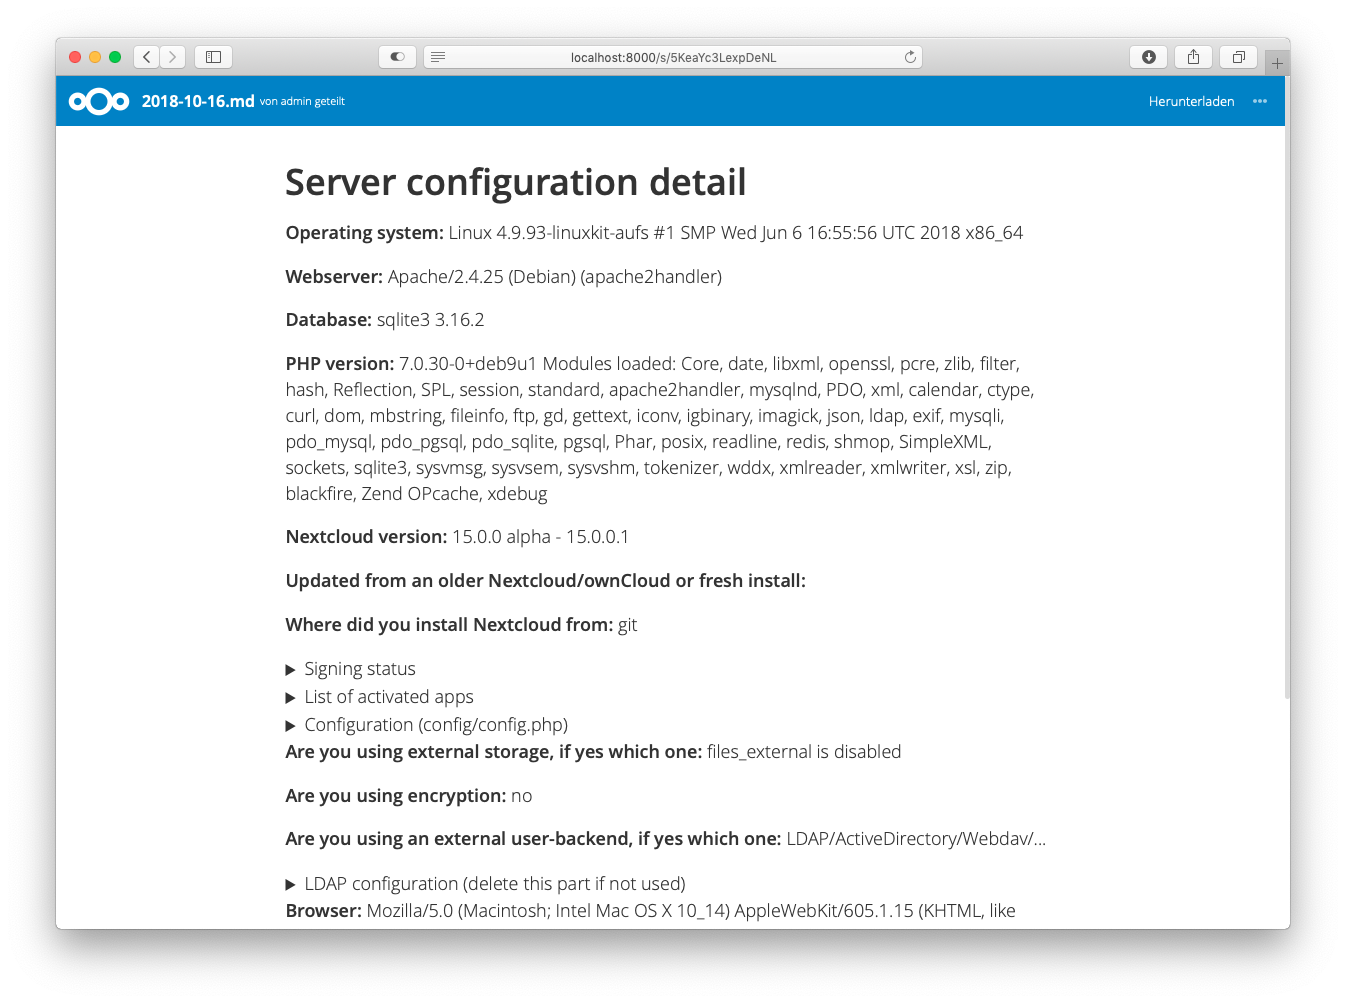This screenshot has width=1346, height=1003.
Task: Click the 'Webserver:' label
Action: pyautogui.click(x=334, y=277)
